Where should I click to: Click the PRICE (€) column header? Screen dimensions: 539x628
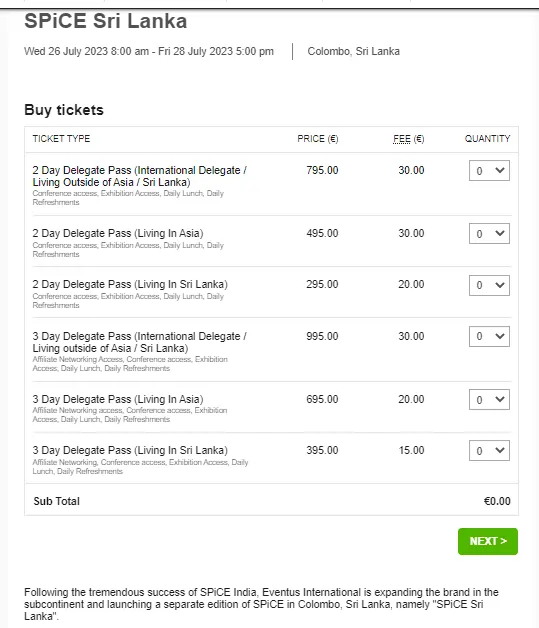(318, 139)
